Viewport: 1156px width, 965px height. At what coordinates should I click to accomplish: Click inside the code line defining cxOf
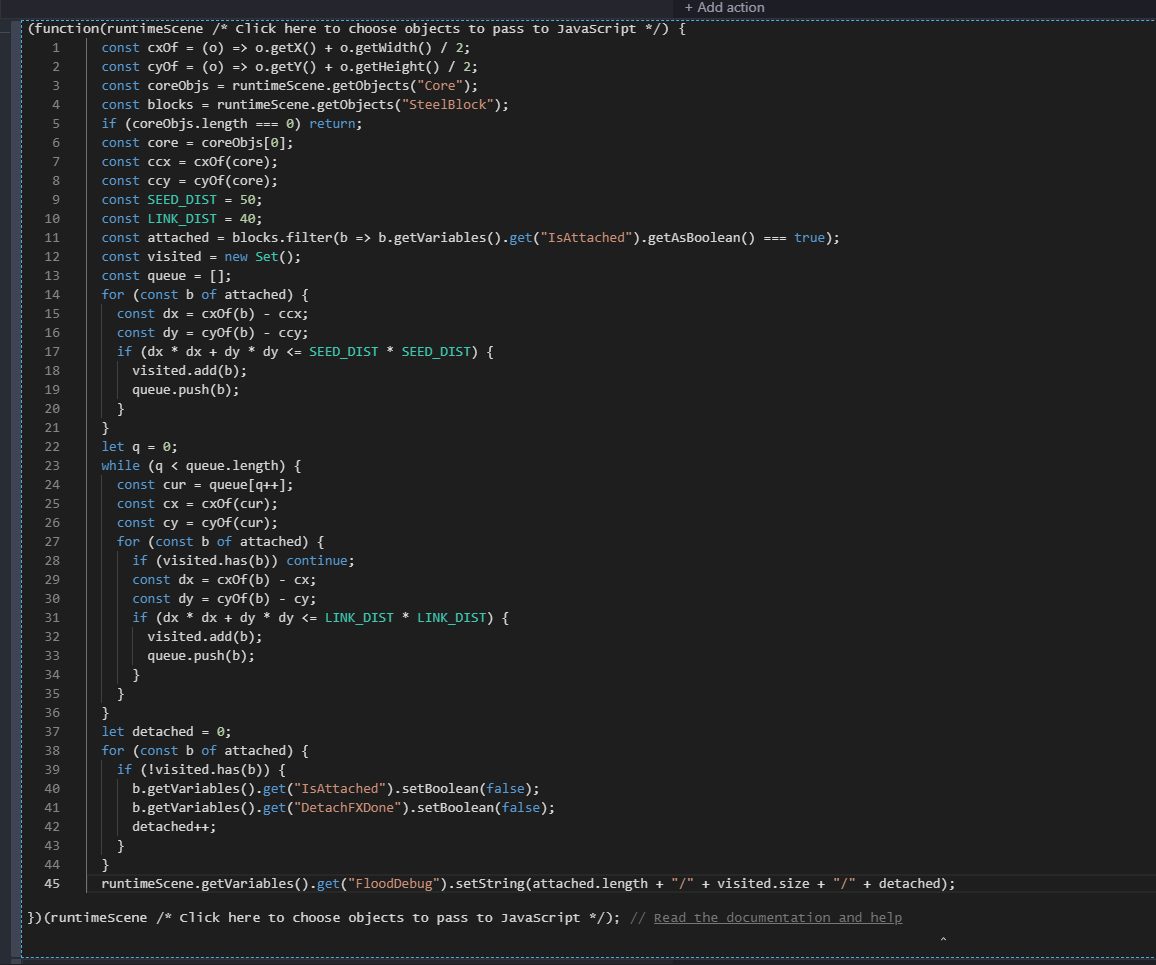(x=285, y=48)
